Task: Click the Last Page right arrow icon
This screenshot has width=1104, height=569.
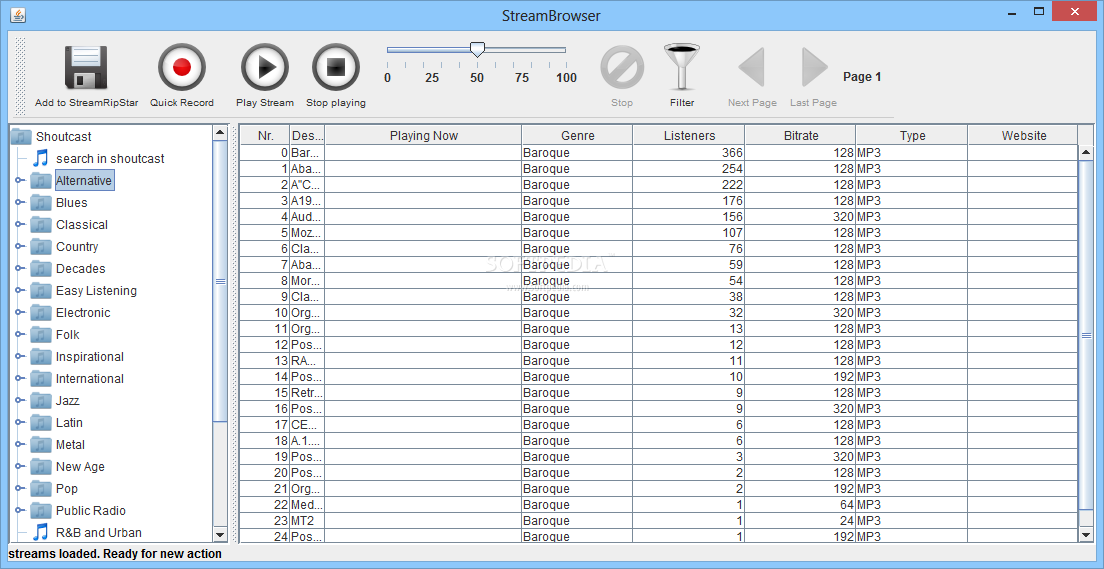Action: 814,68
